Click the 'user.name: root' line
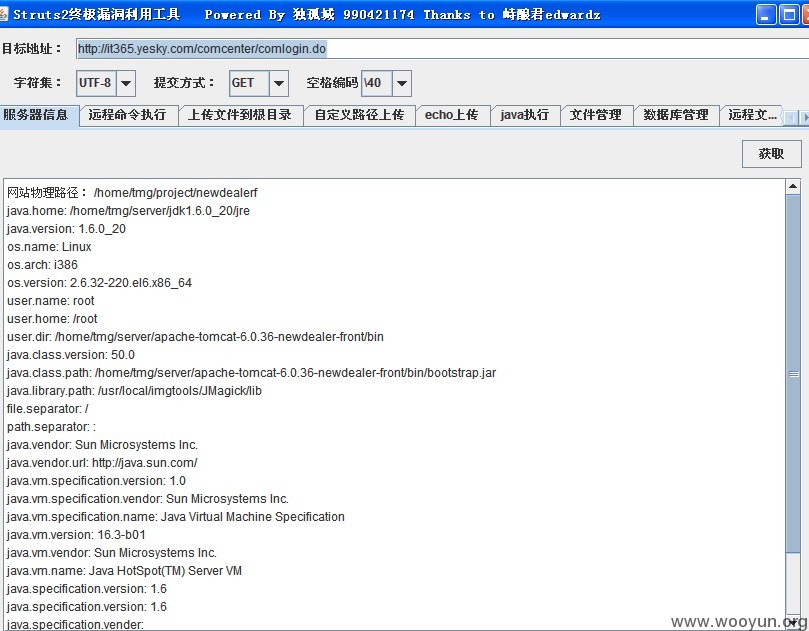 tap(51, 301)
